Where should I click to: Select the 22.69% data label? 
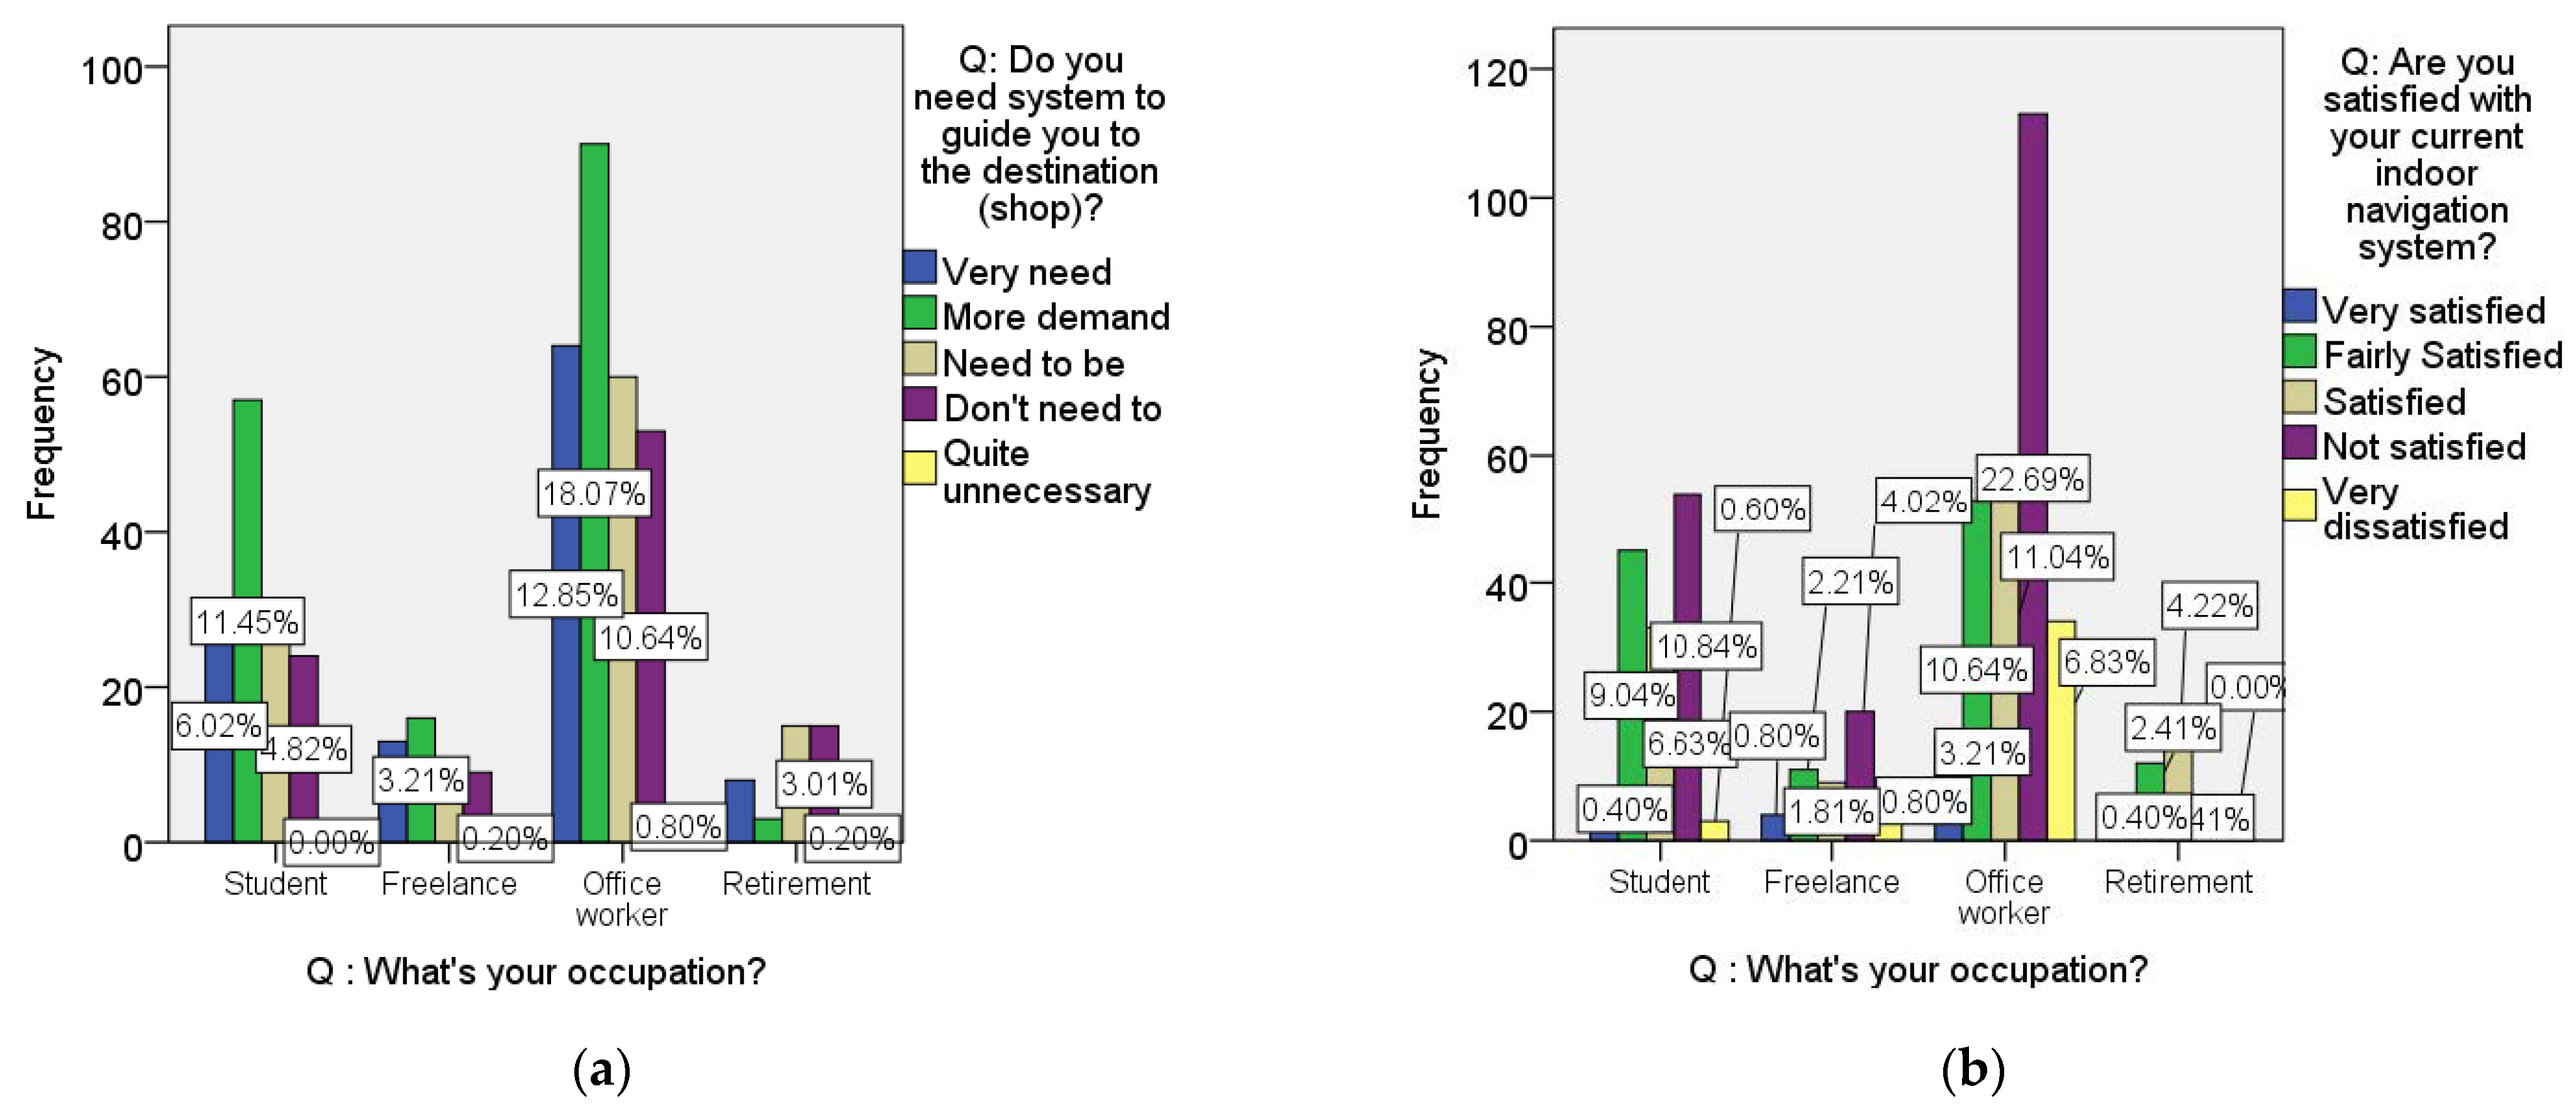(2032, 479)
